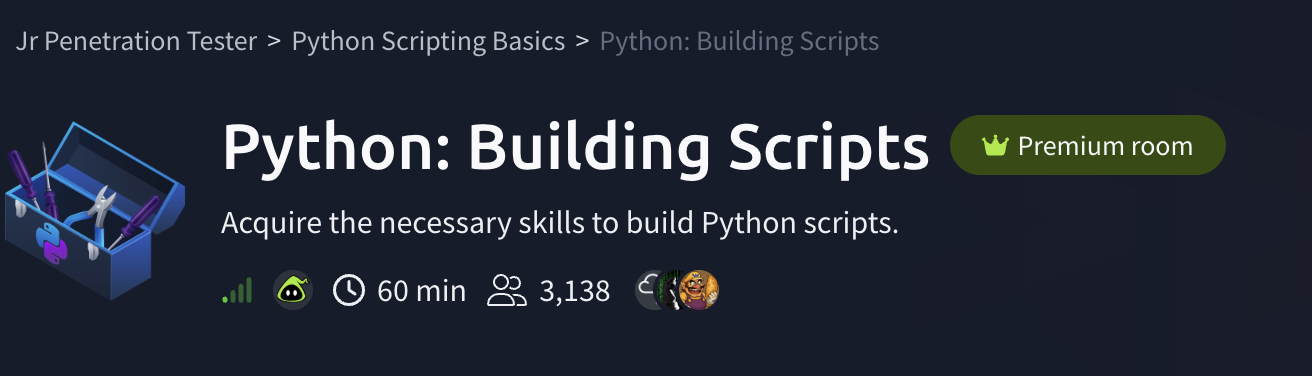Select the 60 min duration text
The height and width of the screenshot is (376, 1312).
(x=422, y=291)
